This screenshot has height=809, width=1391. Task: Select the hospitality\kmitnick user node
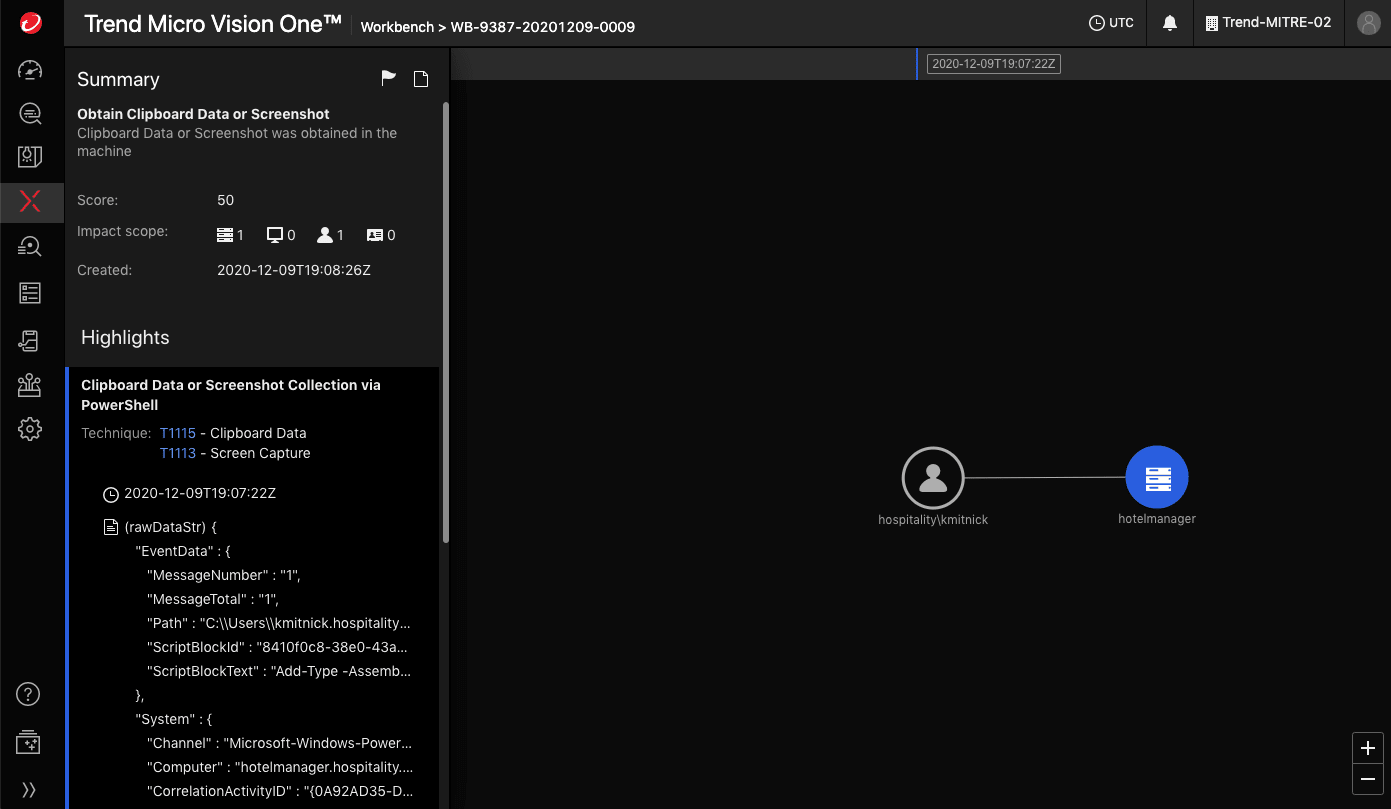932,478
